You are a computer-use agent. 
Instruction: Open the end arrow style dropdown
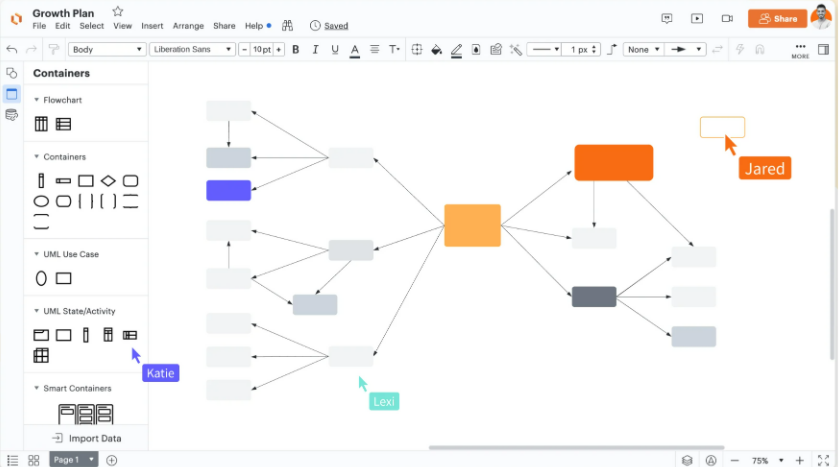pos(686,50)
